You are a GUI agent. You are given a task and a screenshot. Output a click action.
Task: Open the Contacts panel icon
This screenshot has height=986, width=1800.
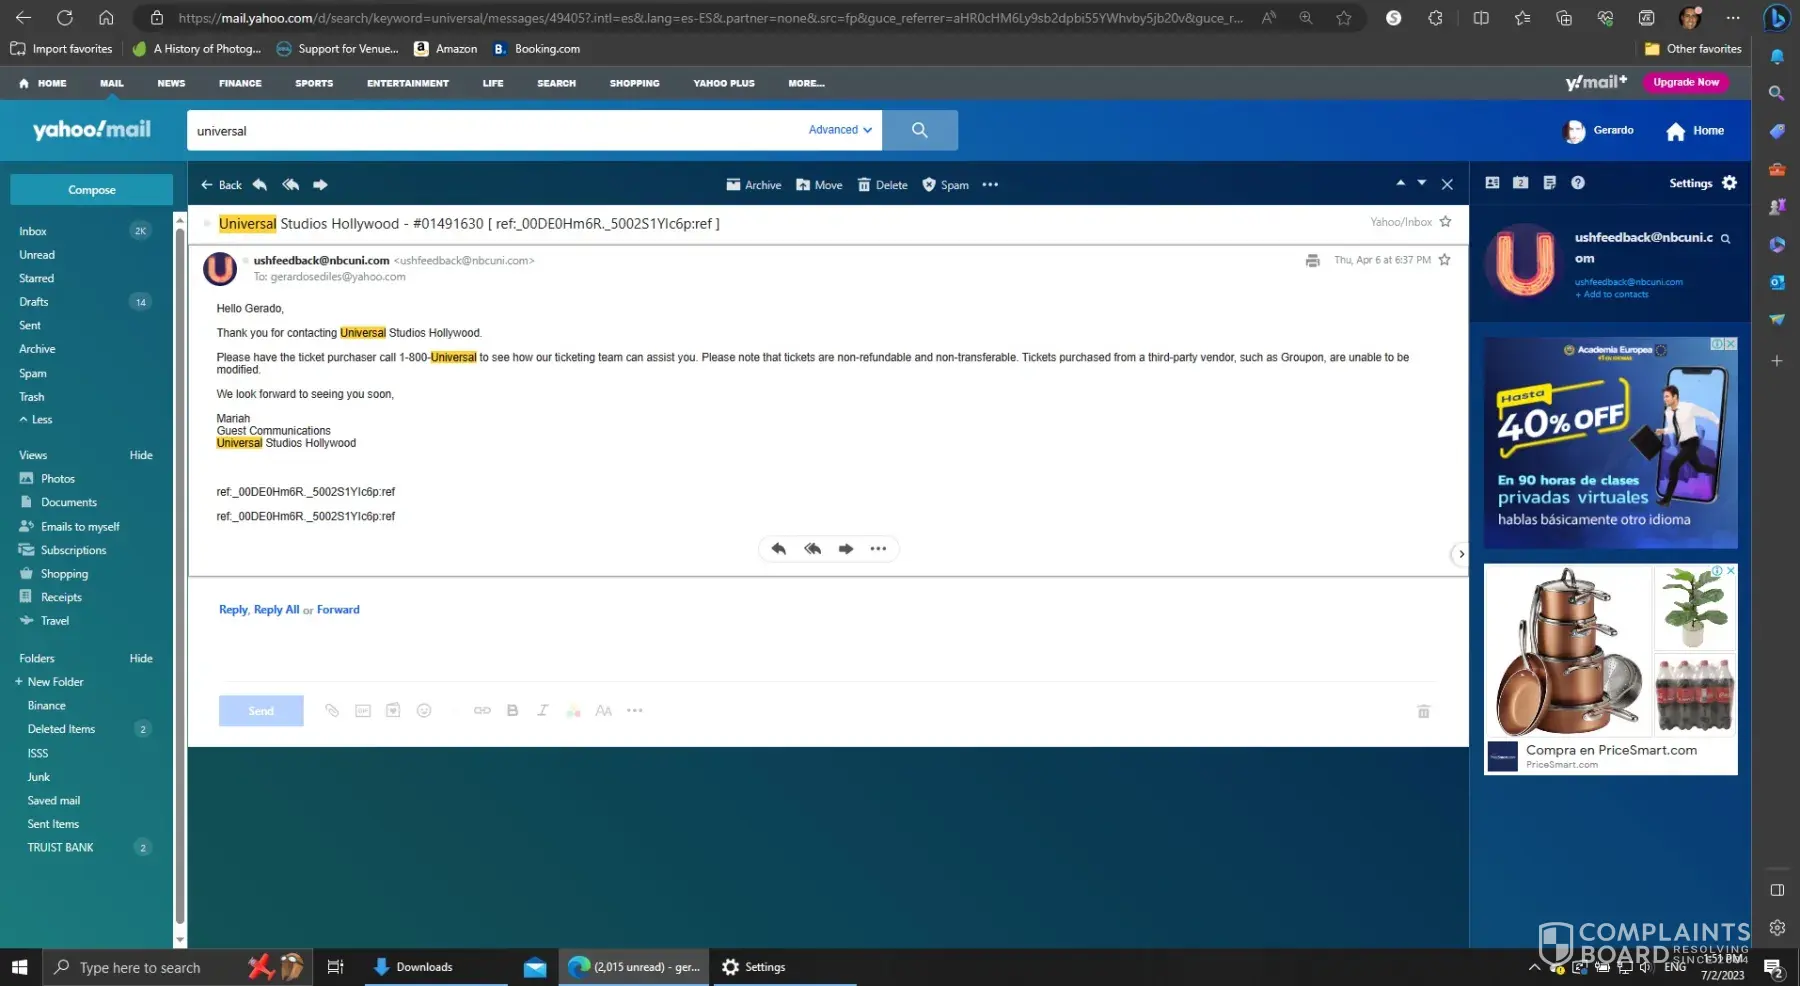pyautogui.click(x=1492, y=183)
